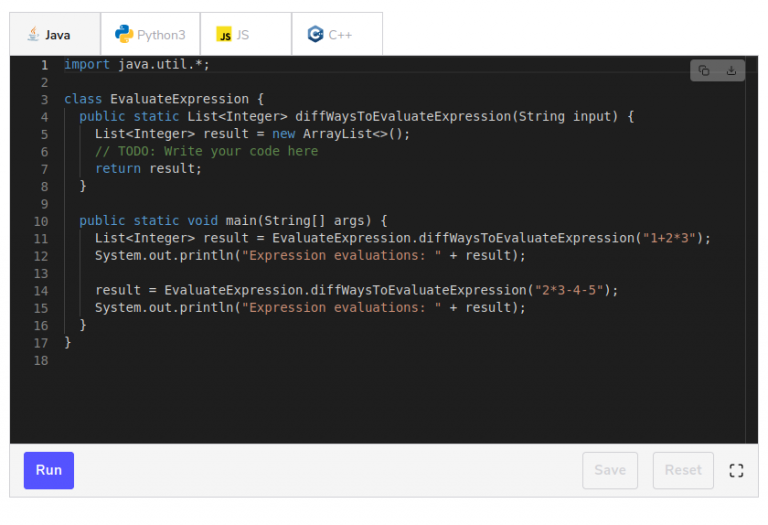Place cursor on the TODO comment line
Screen dimensions: 768x525
[206, 151]
